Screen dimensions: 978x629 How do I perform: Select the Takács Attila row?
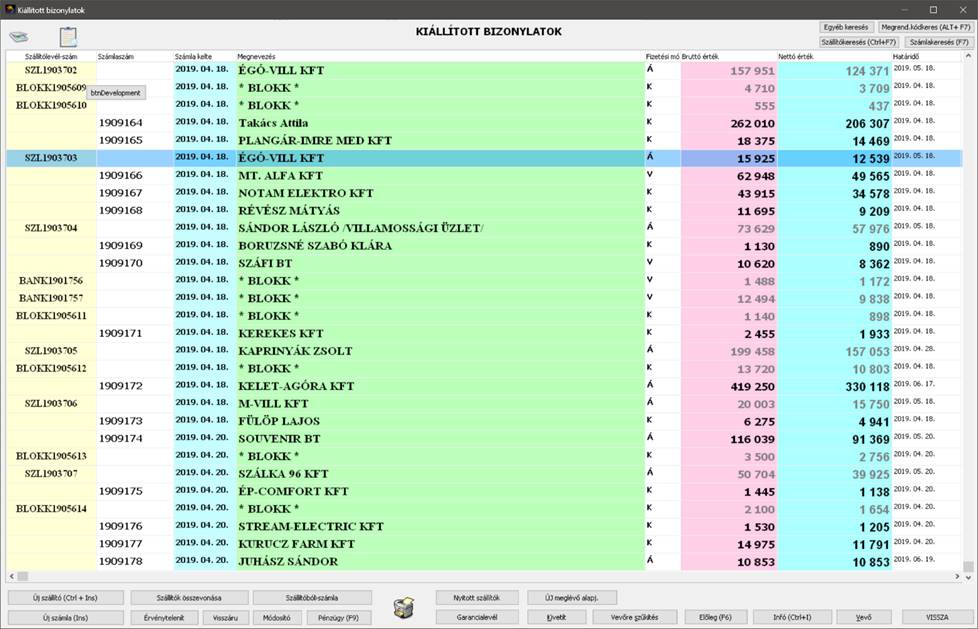click(484, 123)
